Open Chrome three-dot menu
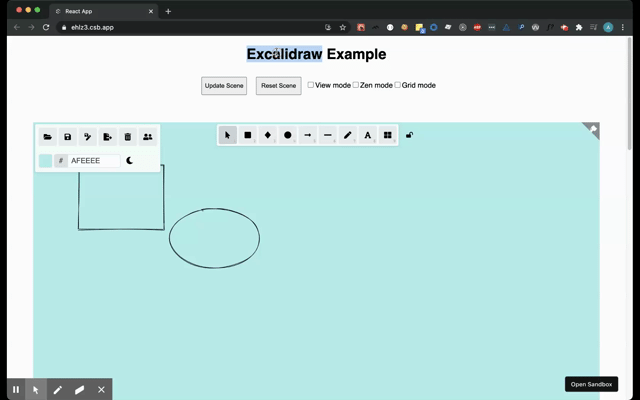This screenshot has width=640, height=400. pyautogui.click(x=622, y=27)
